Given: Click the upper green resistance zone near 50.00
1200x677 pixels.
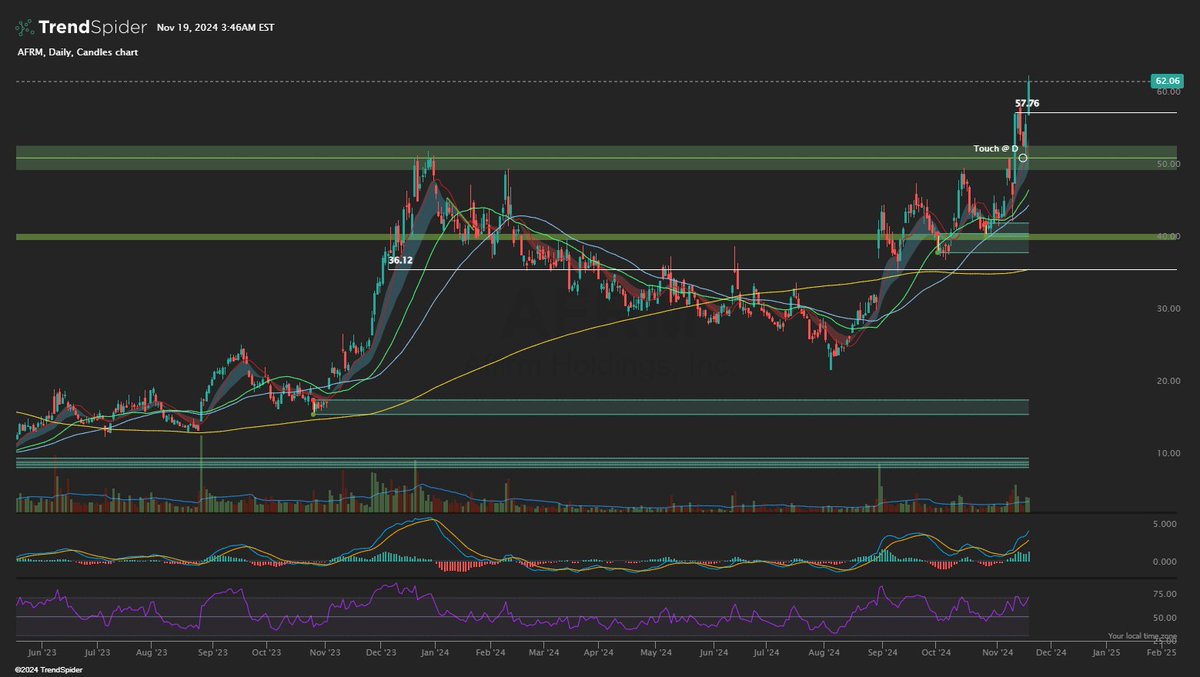Looking at the screenshot, I should coord(500,157).
